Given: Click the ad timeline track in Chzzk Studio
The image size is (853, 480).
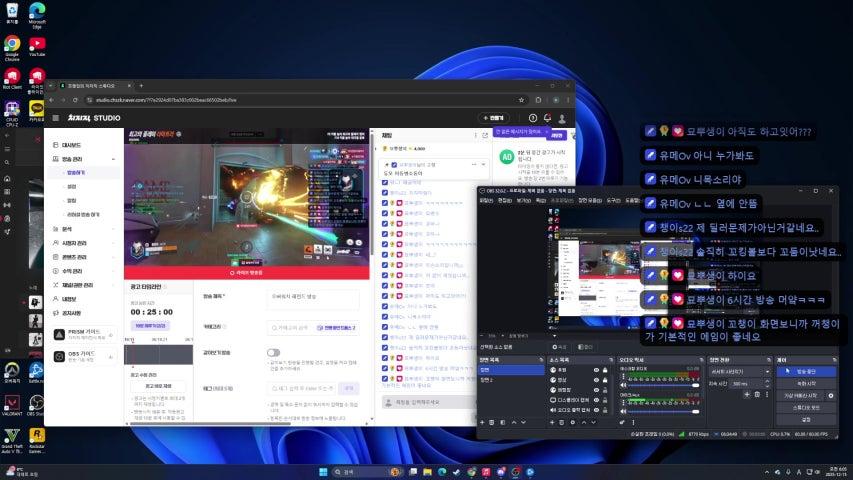Looking at the screenshot, I should (x=158, y=354).
